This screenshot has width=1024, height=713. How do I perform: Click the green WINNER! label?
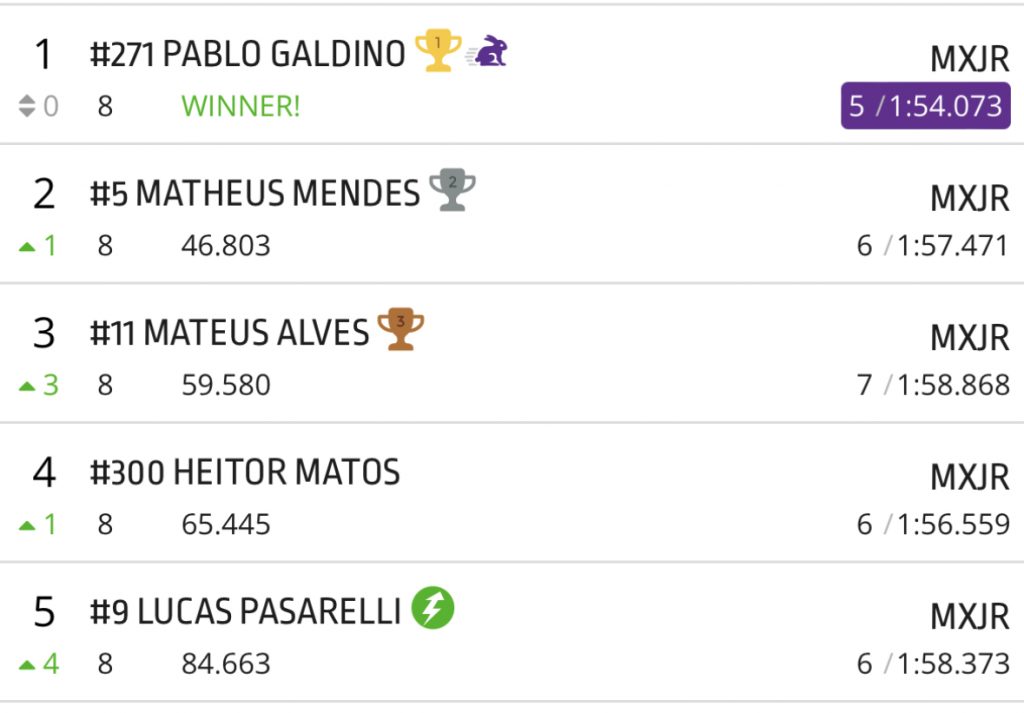(x=240, y=106)
